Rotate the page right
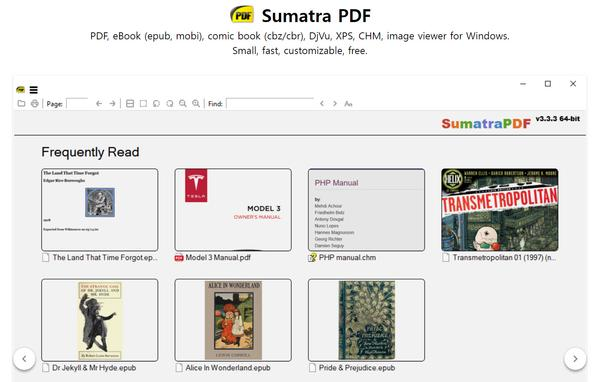600x382 pixels. click(170, 103)
